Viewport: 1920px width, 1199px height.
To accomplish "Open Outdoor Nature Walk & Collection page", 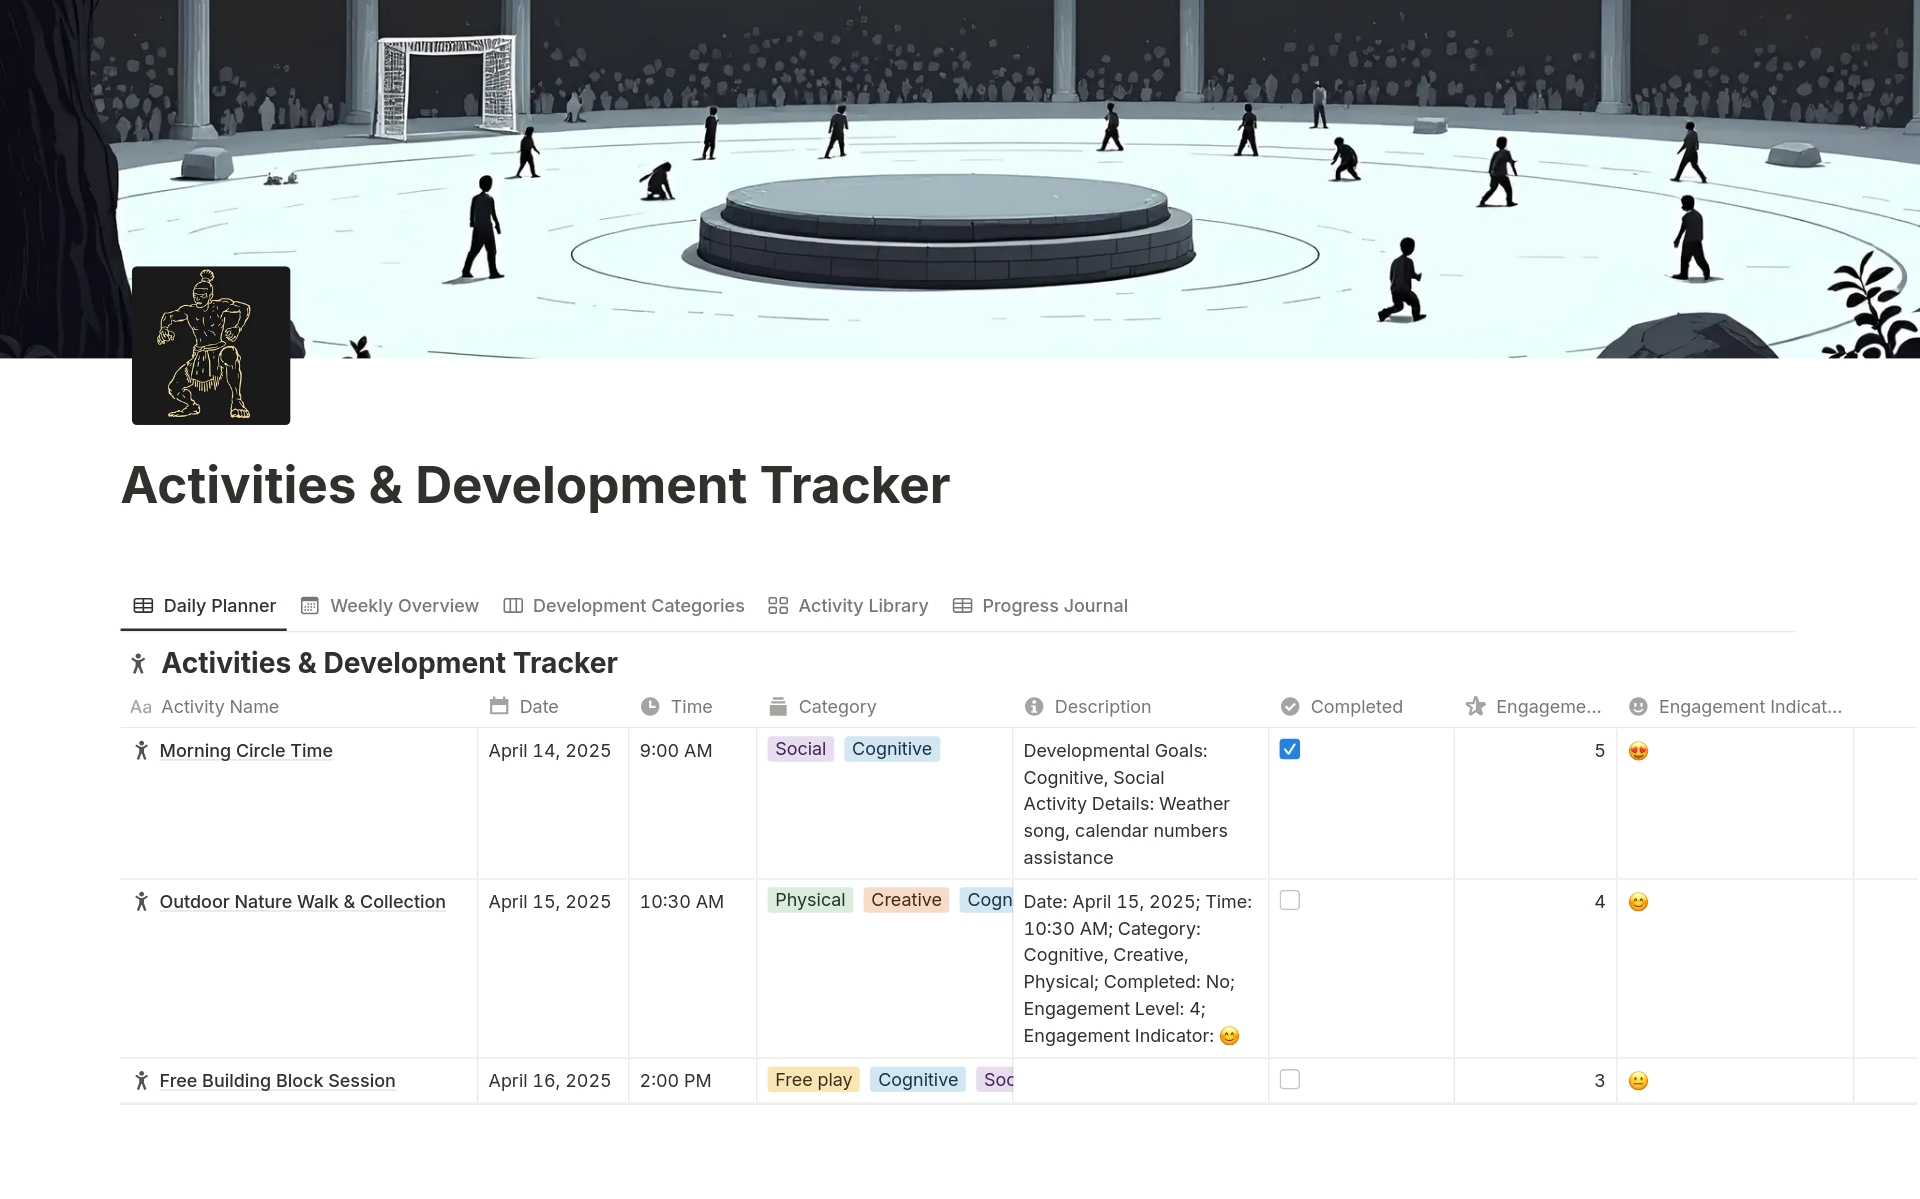I will pyautogui.click(x=302, y=902).
